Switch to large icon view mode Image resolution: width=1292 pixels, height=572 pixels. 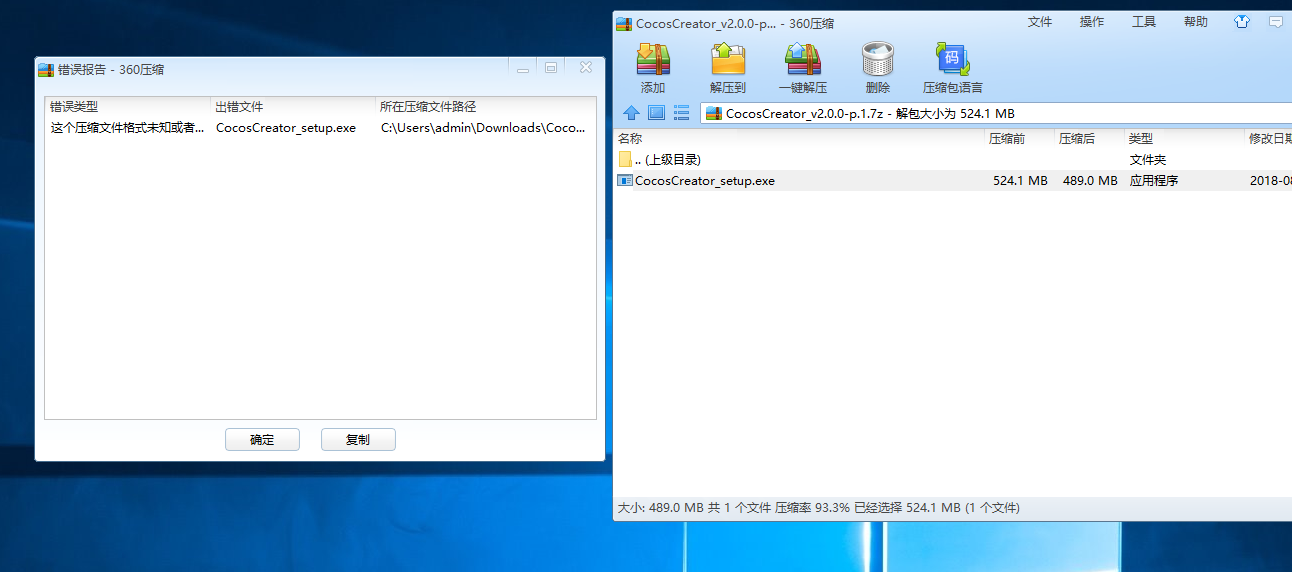pos(656,113)
